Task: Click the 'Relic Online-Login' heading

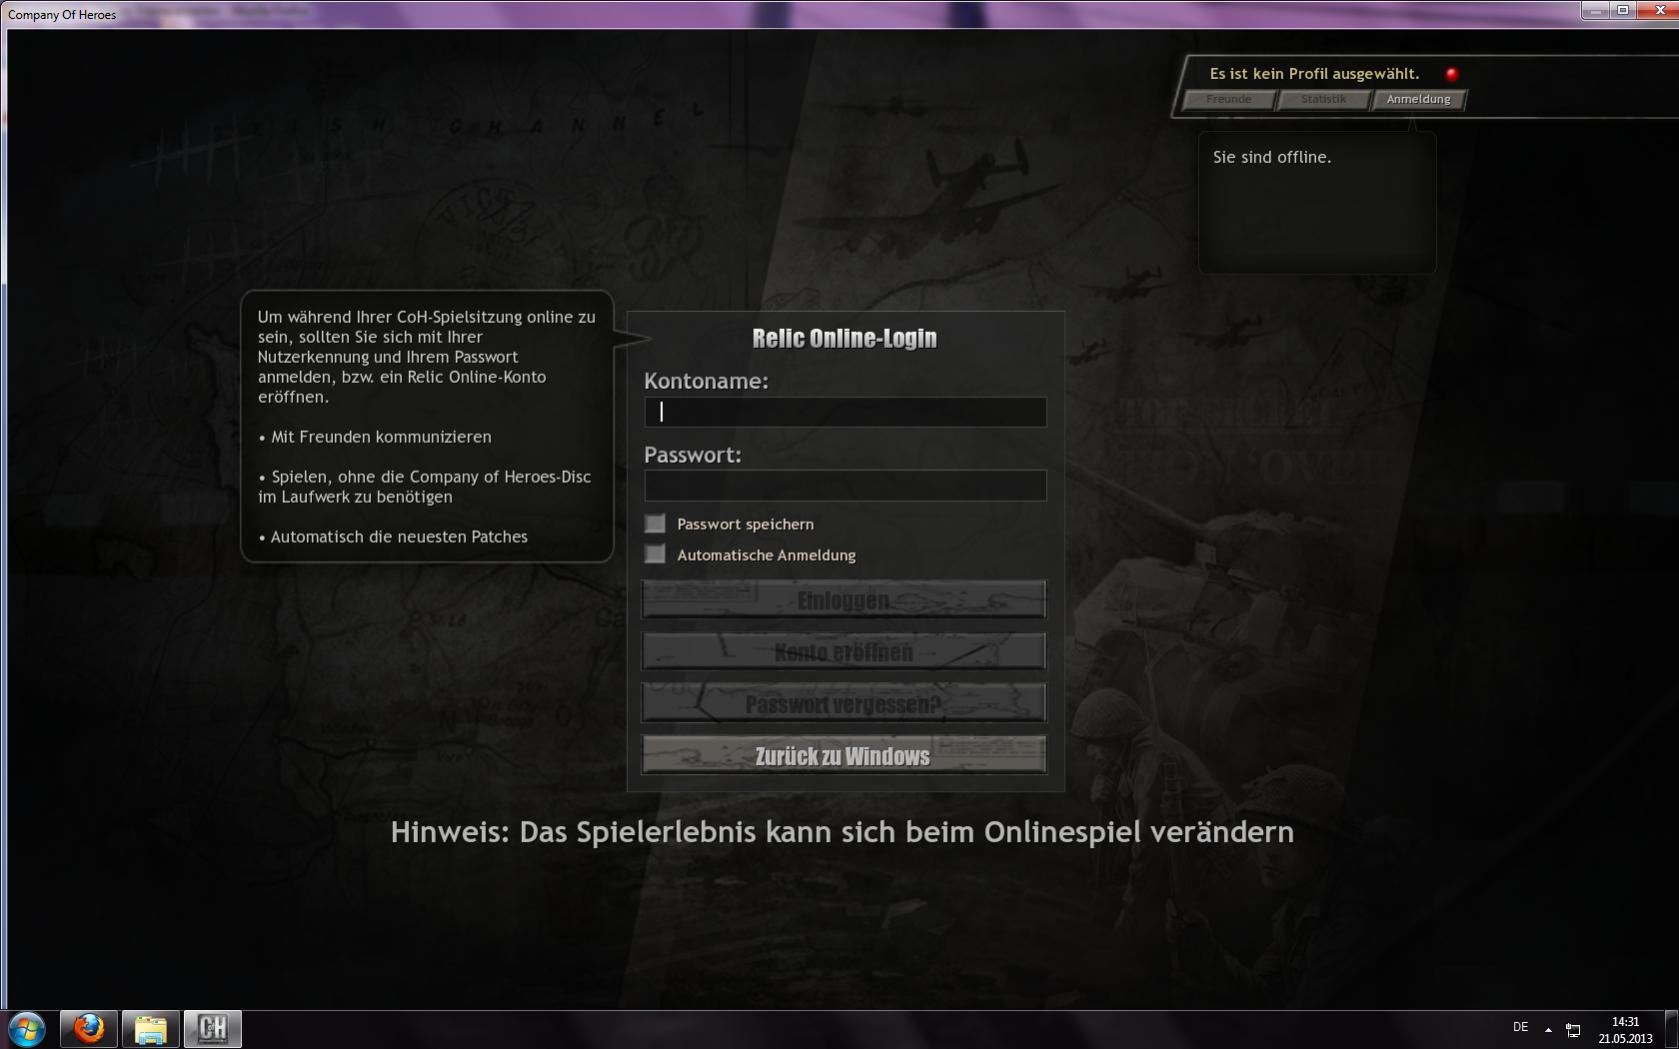Action: [x=844, y=338]
